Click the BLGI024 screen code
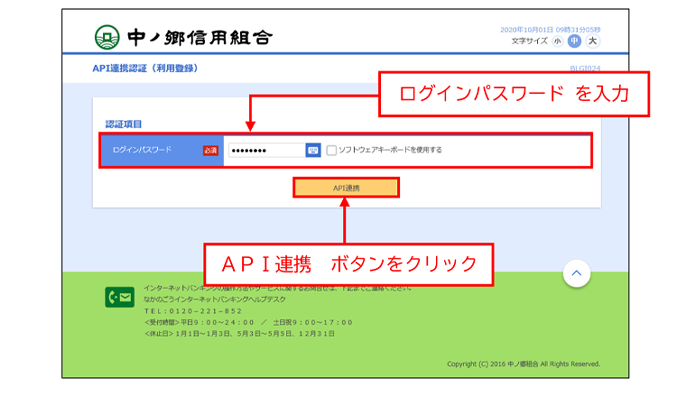The height and width of the screenshot is (394, 680). [x=585, y=68]
